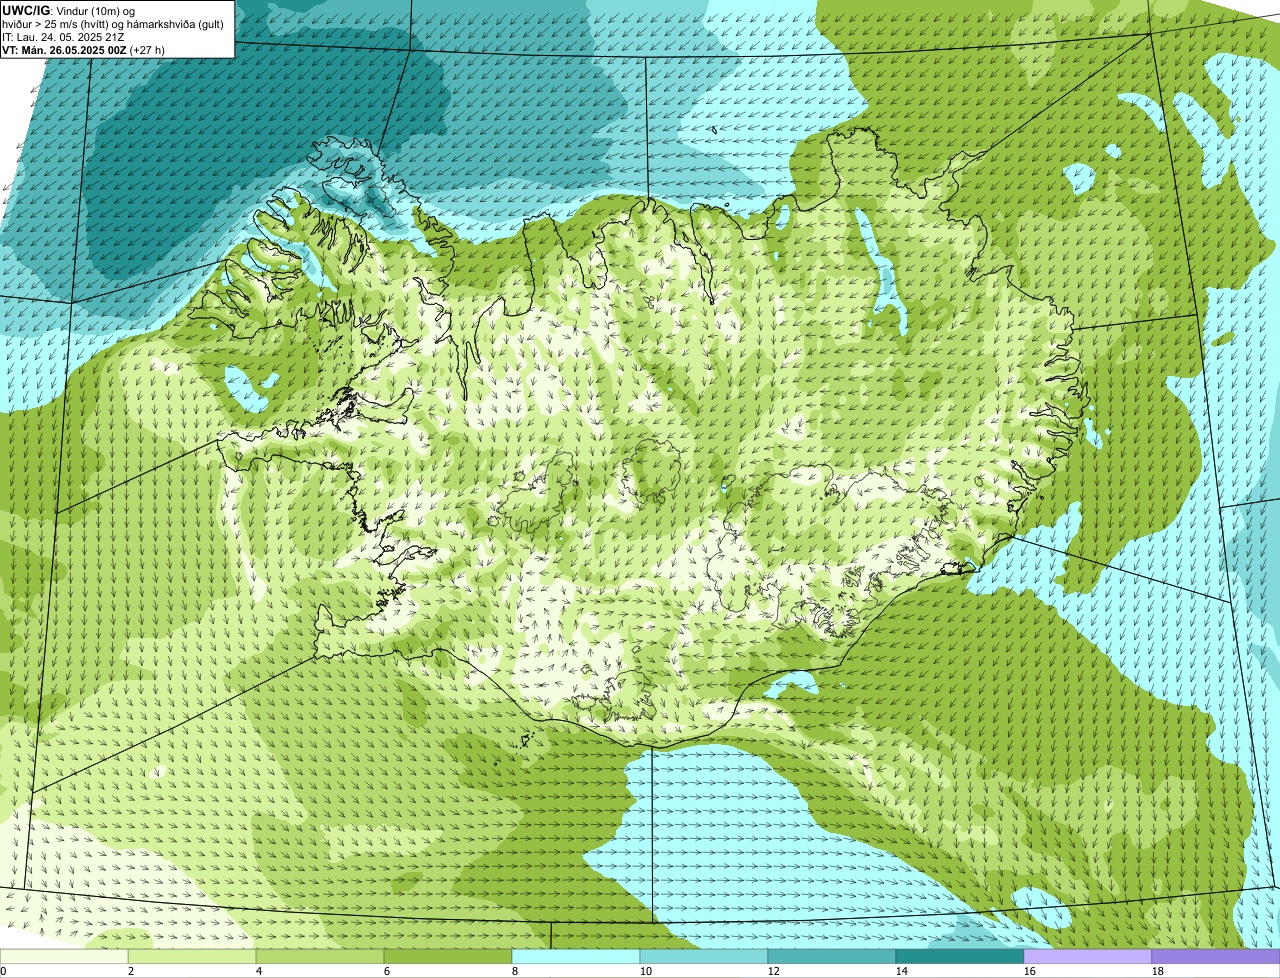Click the 6–8 m/s green legend swatch
Screen dimensions: 1280x978
coord(448,956)
